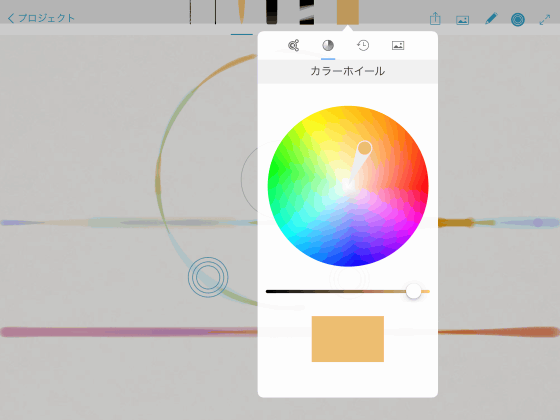The image size is (560, 420).
Task: Tap the concentric circles touch control on the canvas
Action: click(208, 277)
